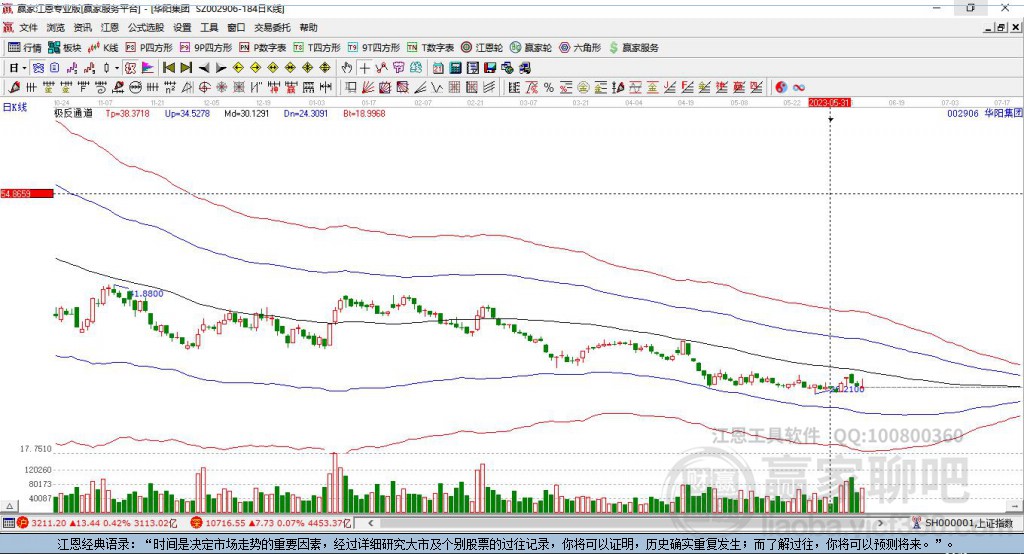
Task: Select the crosshair cursor tool
Action: (365, 67)
